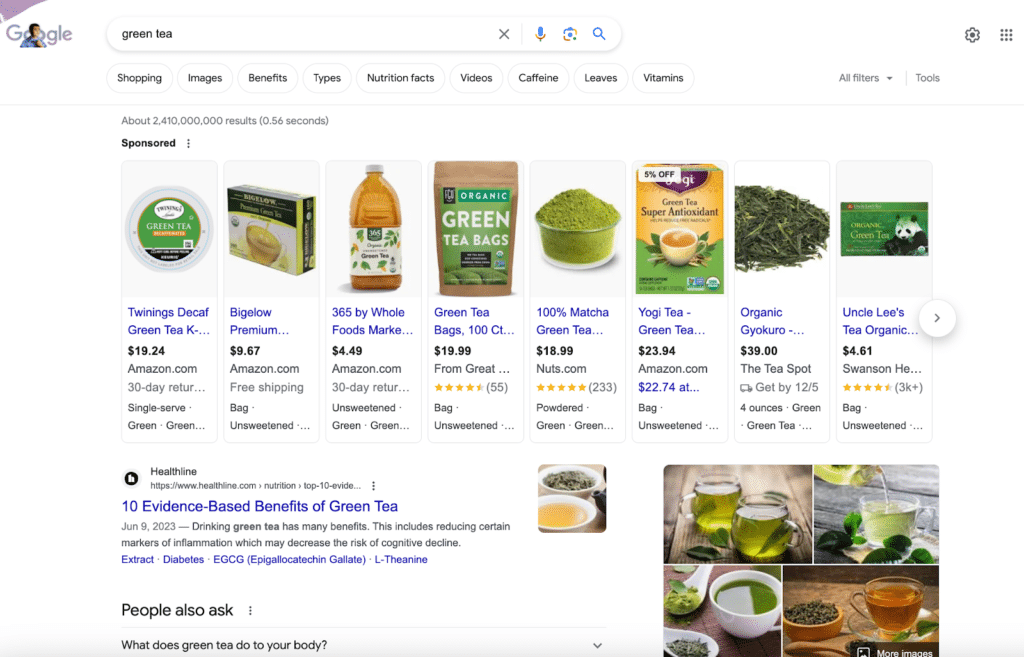This screenshot has width=1024, height=657.
Task: Open the Sponsored three-dot menu
Action: tap(189, 143)
